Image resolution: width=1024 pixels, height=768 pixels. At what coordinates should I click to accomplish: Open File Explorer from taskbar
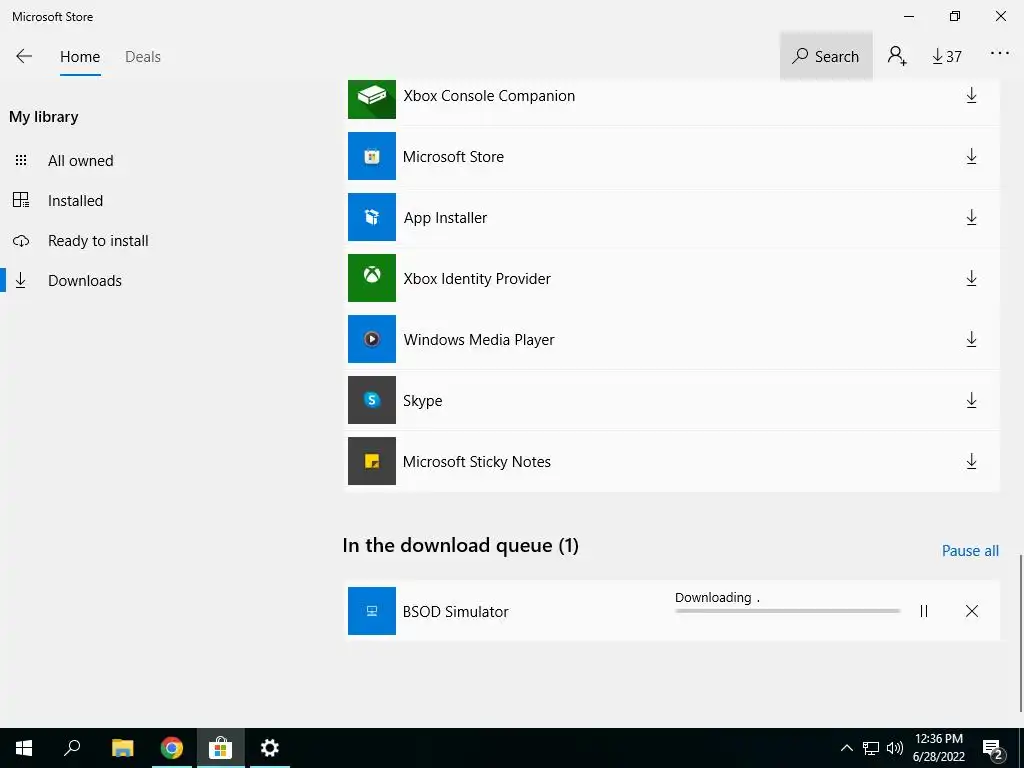click(122, 748)
